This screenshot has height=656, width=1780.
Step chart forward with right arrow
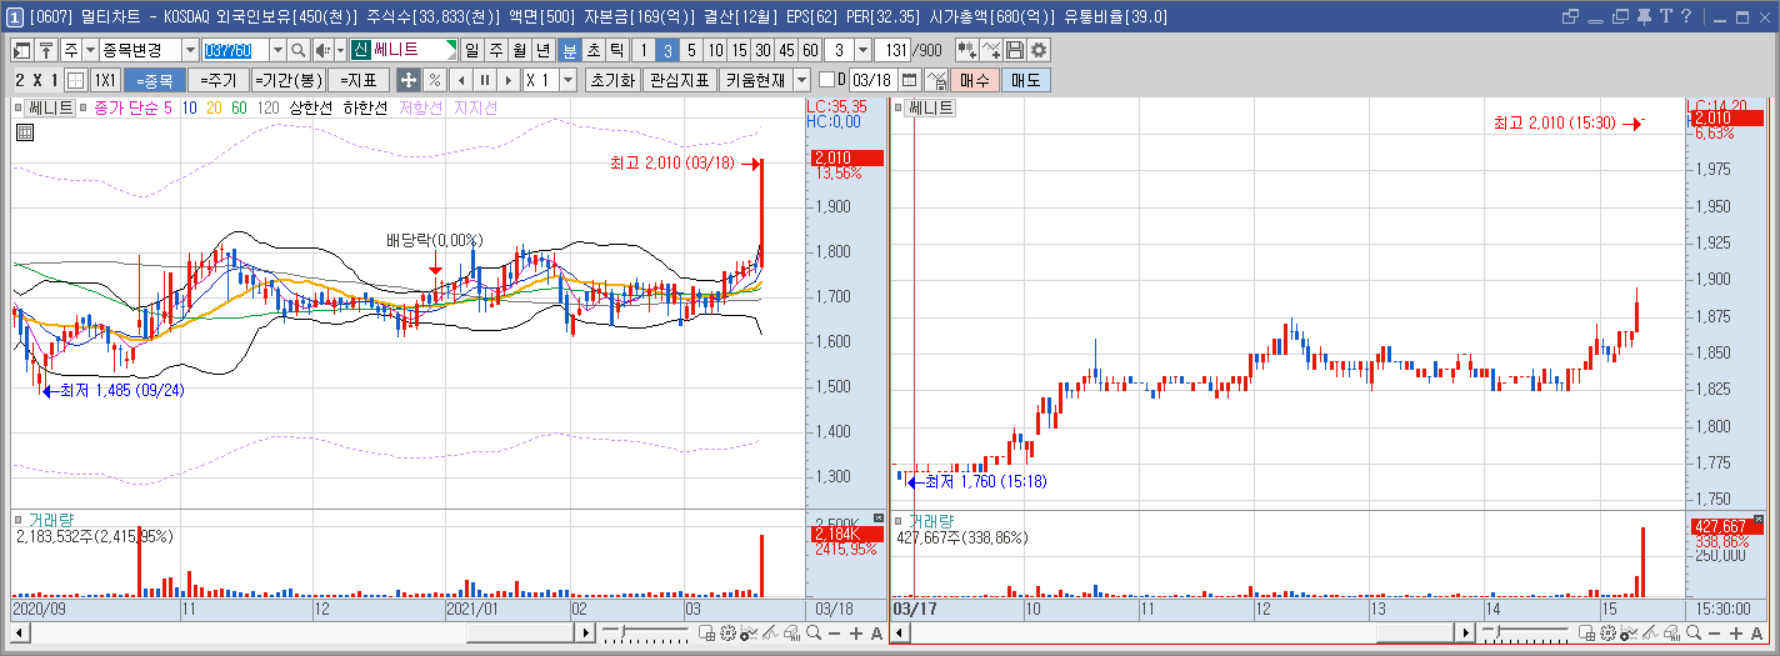pyautogui.click(x=509, y=80)
